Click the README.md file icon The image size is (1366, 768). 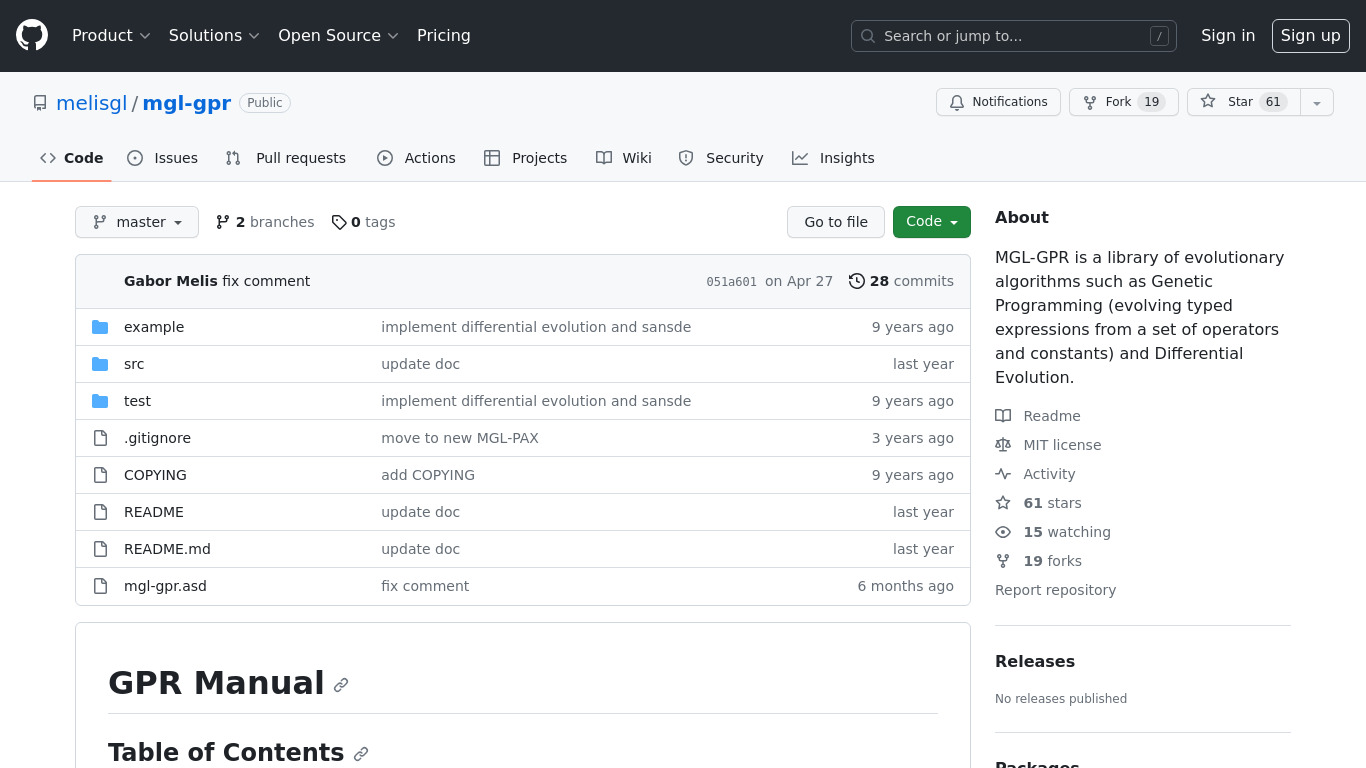point(100,549)
